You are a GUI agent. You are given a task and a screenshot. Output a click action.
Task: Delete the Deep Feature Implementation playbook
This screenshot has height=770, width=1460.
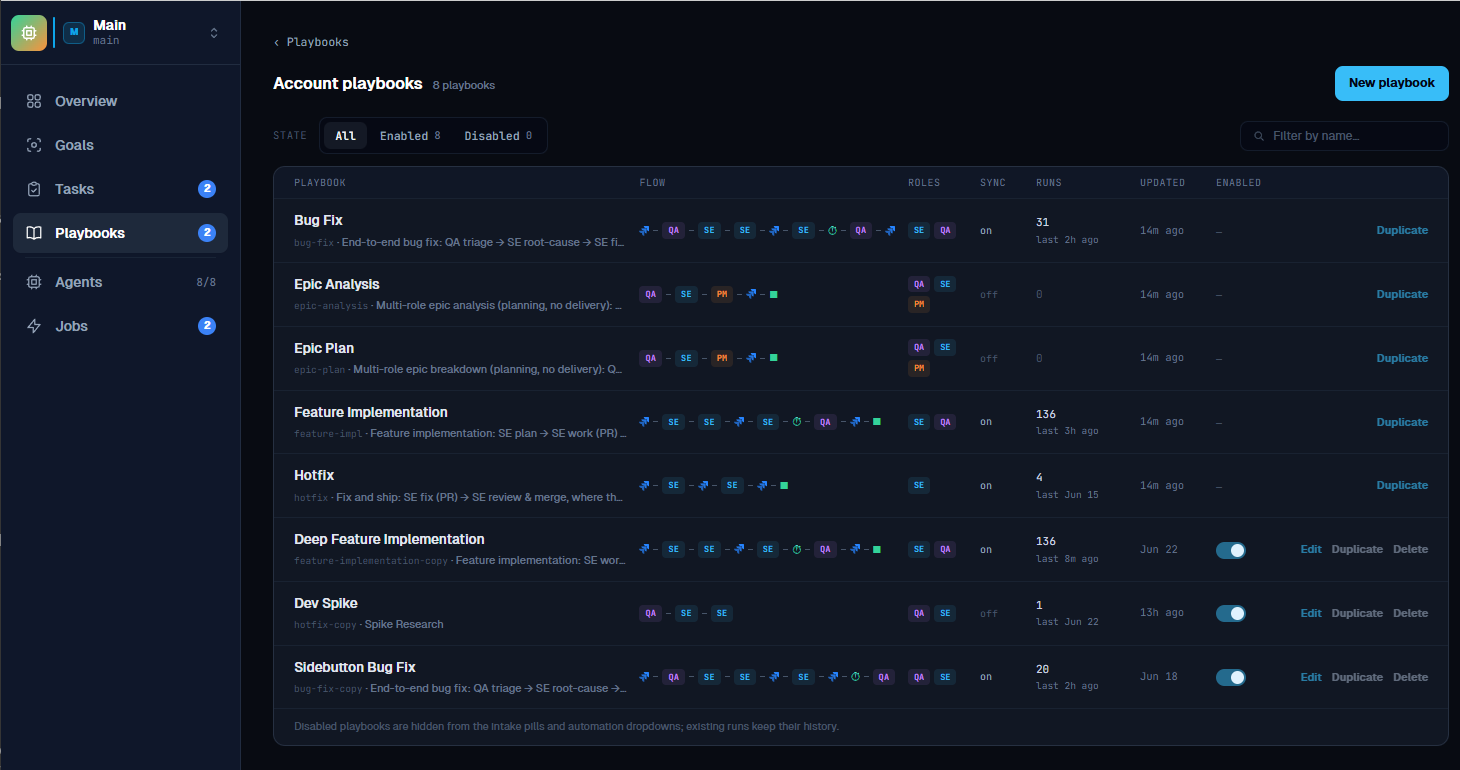coord(1411,549)
